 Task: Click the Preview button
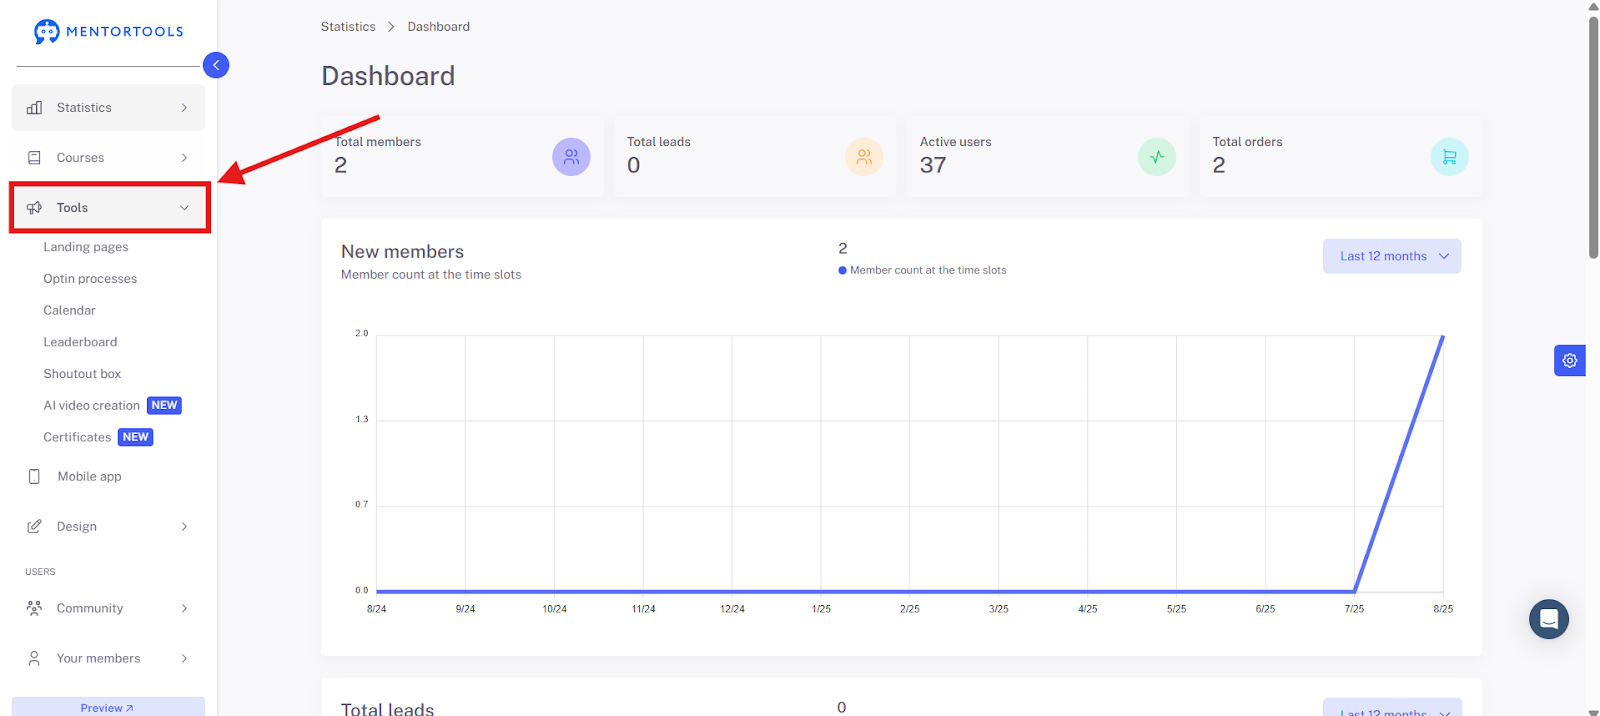coord(108,707)
